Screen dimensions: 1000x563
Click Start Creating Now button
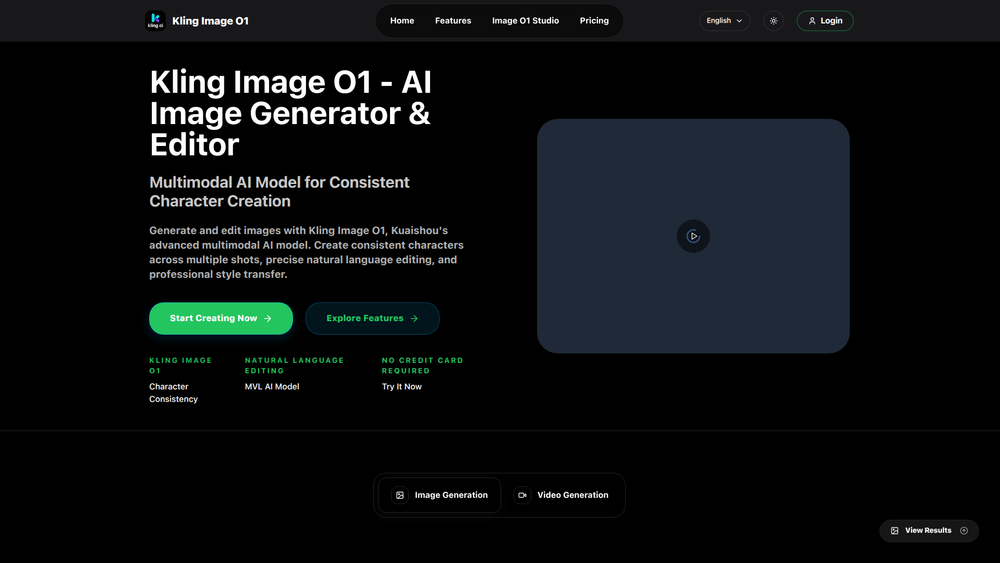(x=221, y=318)
